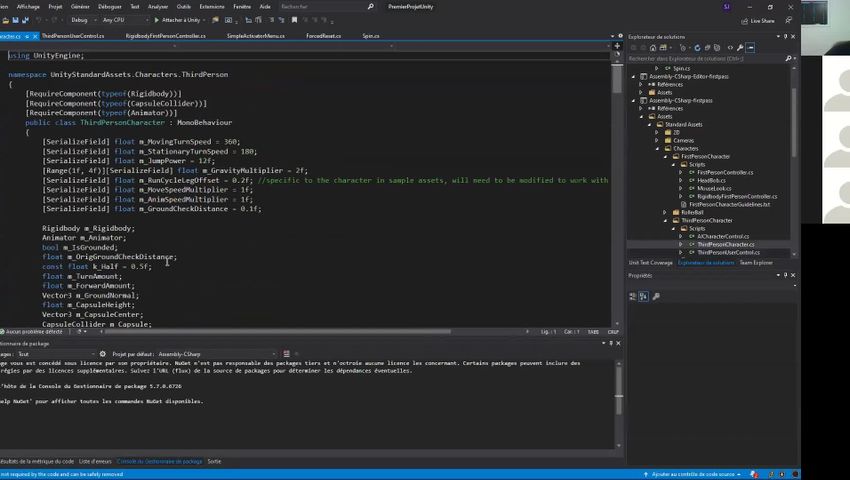The height and width of the screenshot is (480, 850).
Task: Click the feedback icon beside Live Share
Action: [789, 21]
